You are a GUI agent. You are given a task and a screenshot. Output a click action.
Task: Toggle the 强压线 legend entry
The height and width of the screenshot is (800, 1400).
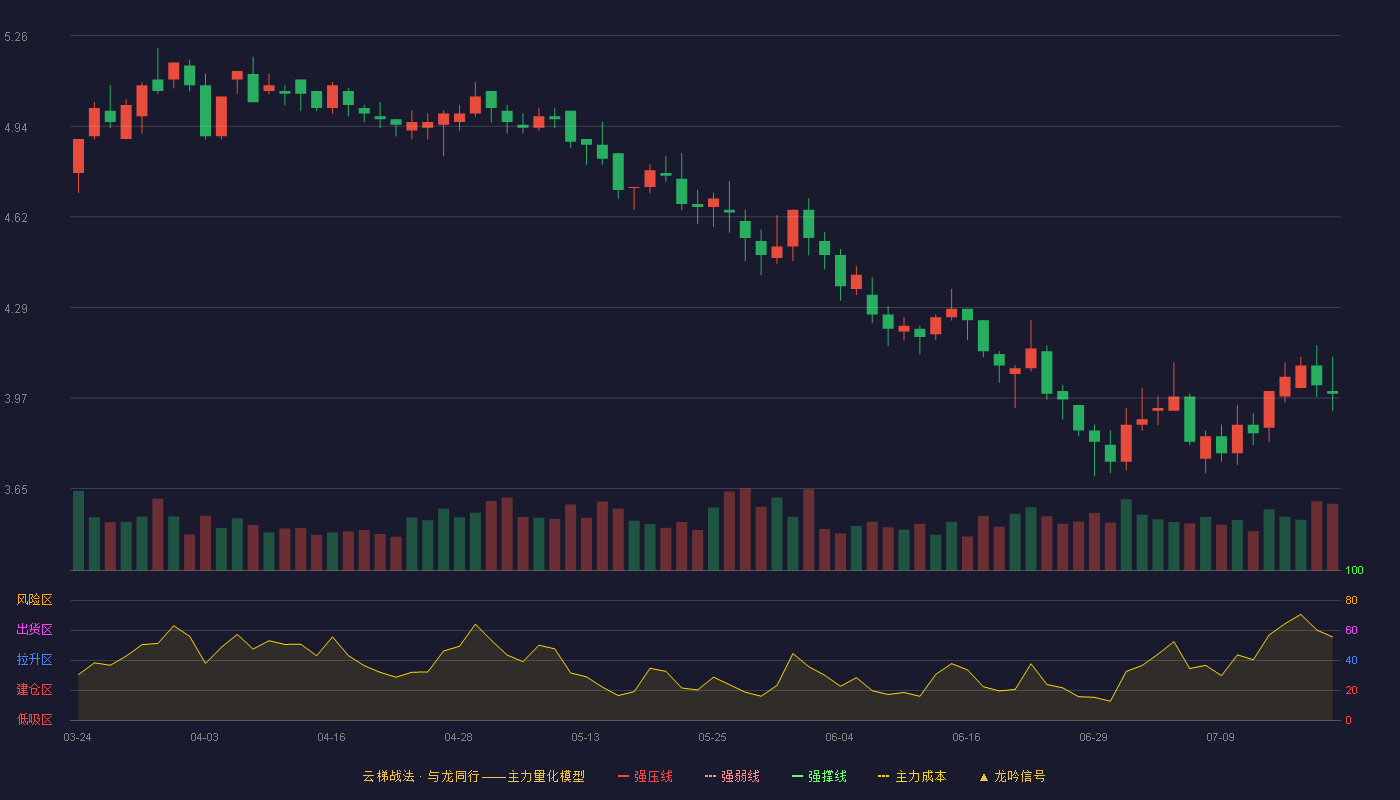coord(645,776)
